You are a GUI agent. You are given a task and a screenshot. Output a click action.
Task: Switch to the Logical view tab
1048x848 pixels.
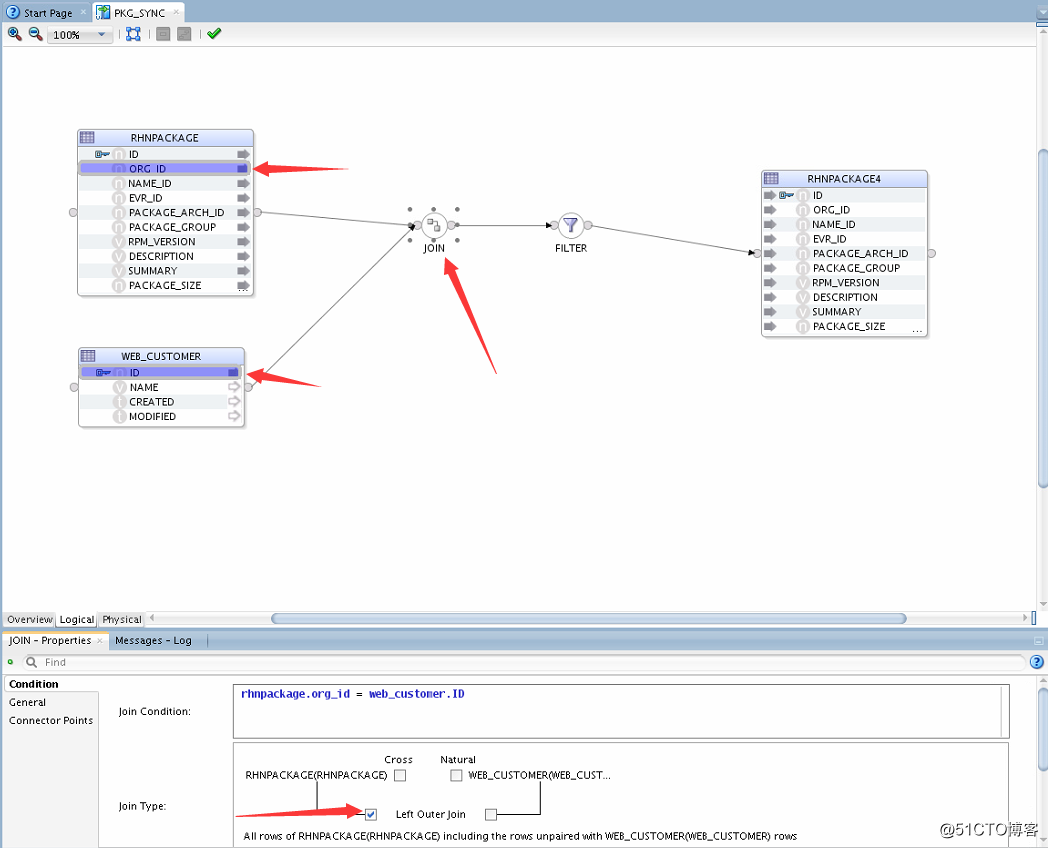click(x=77, y=619)
